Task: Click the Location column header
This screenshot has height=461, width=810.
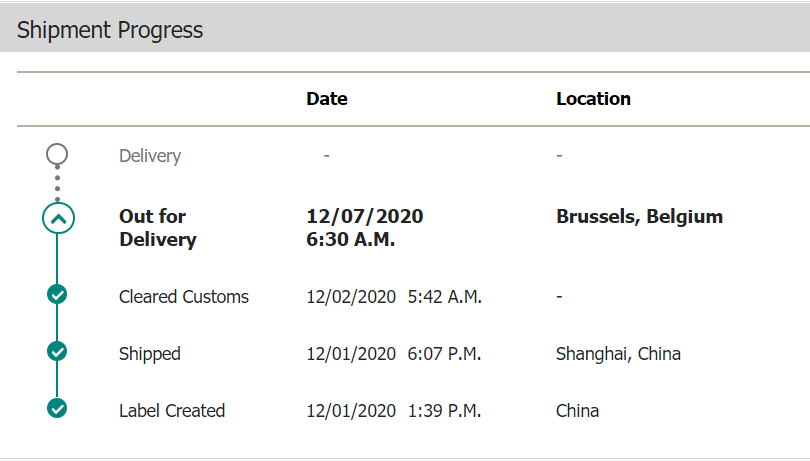Action: [x=593, y=99]
